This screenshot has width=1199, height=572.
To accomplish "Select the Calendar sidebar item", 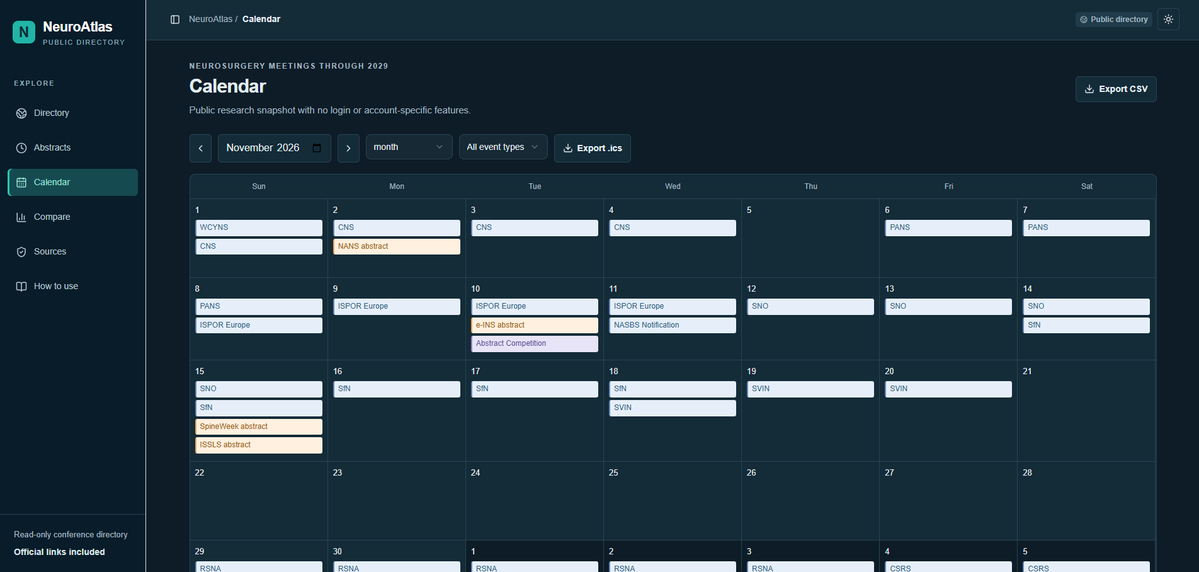I will (x=73, y=182).
